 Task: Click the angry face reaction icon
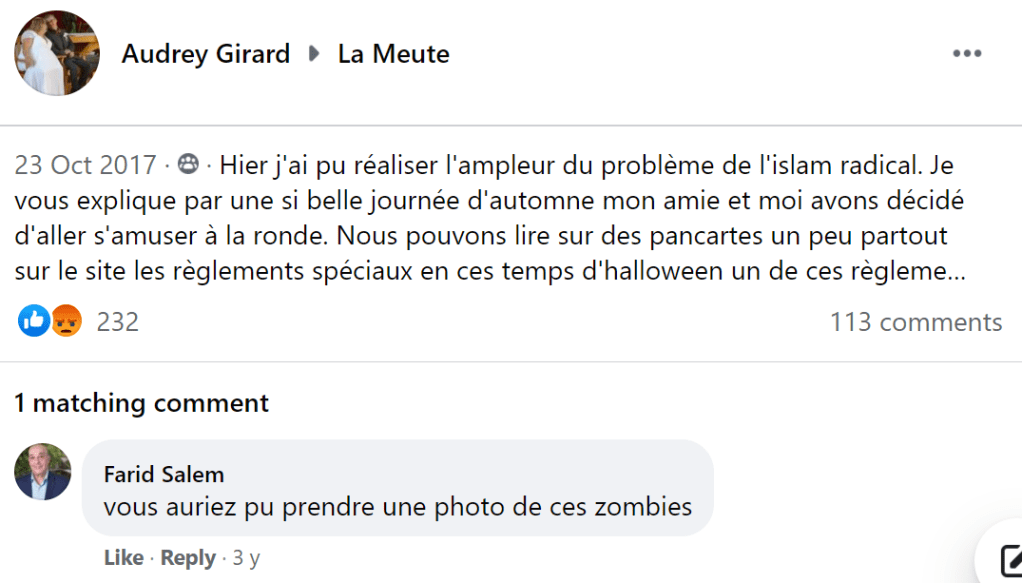pyautogui.click(x=65, y=321)
